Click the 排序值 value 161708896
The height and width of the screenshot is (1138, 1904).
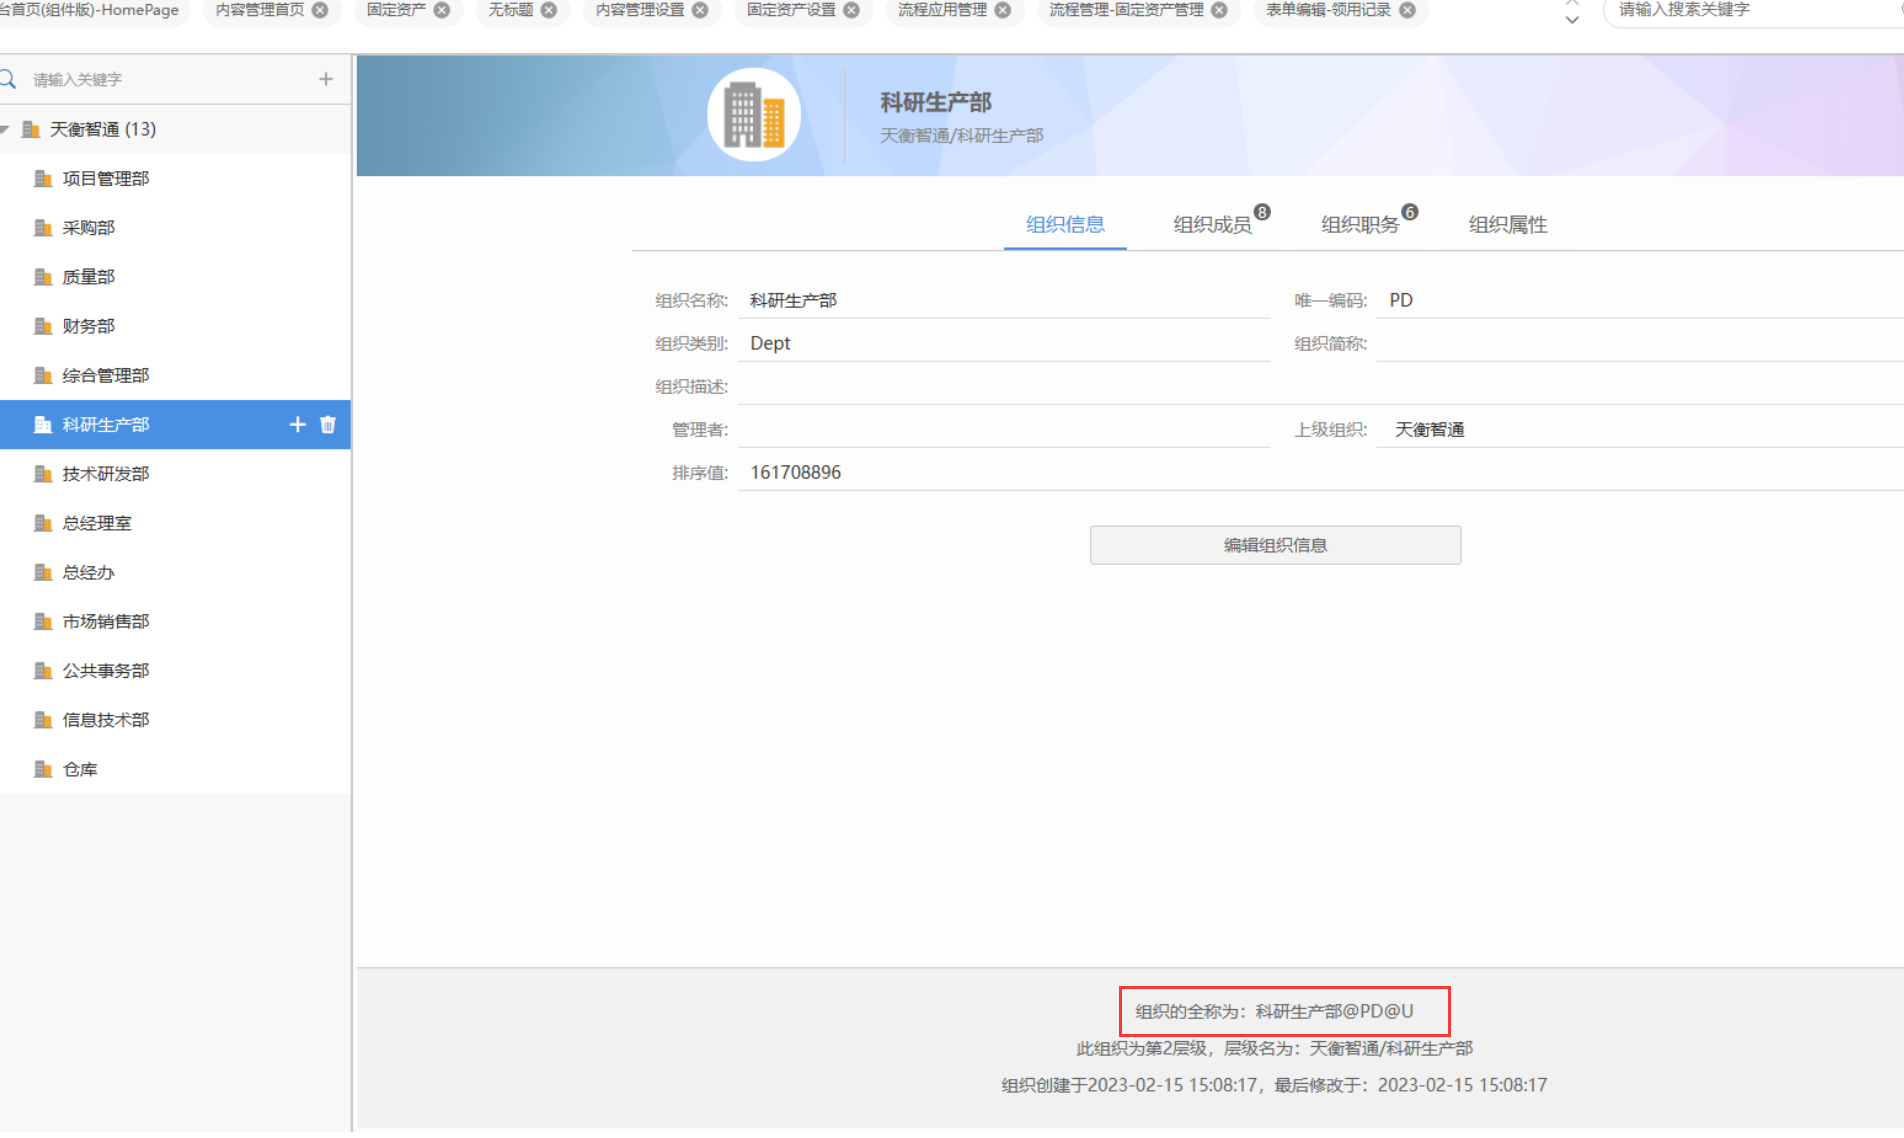click(796, 473)
